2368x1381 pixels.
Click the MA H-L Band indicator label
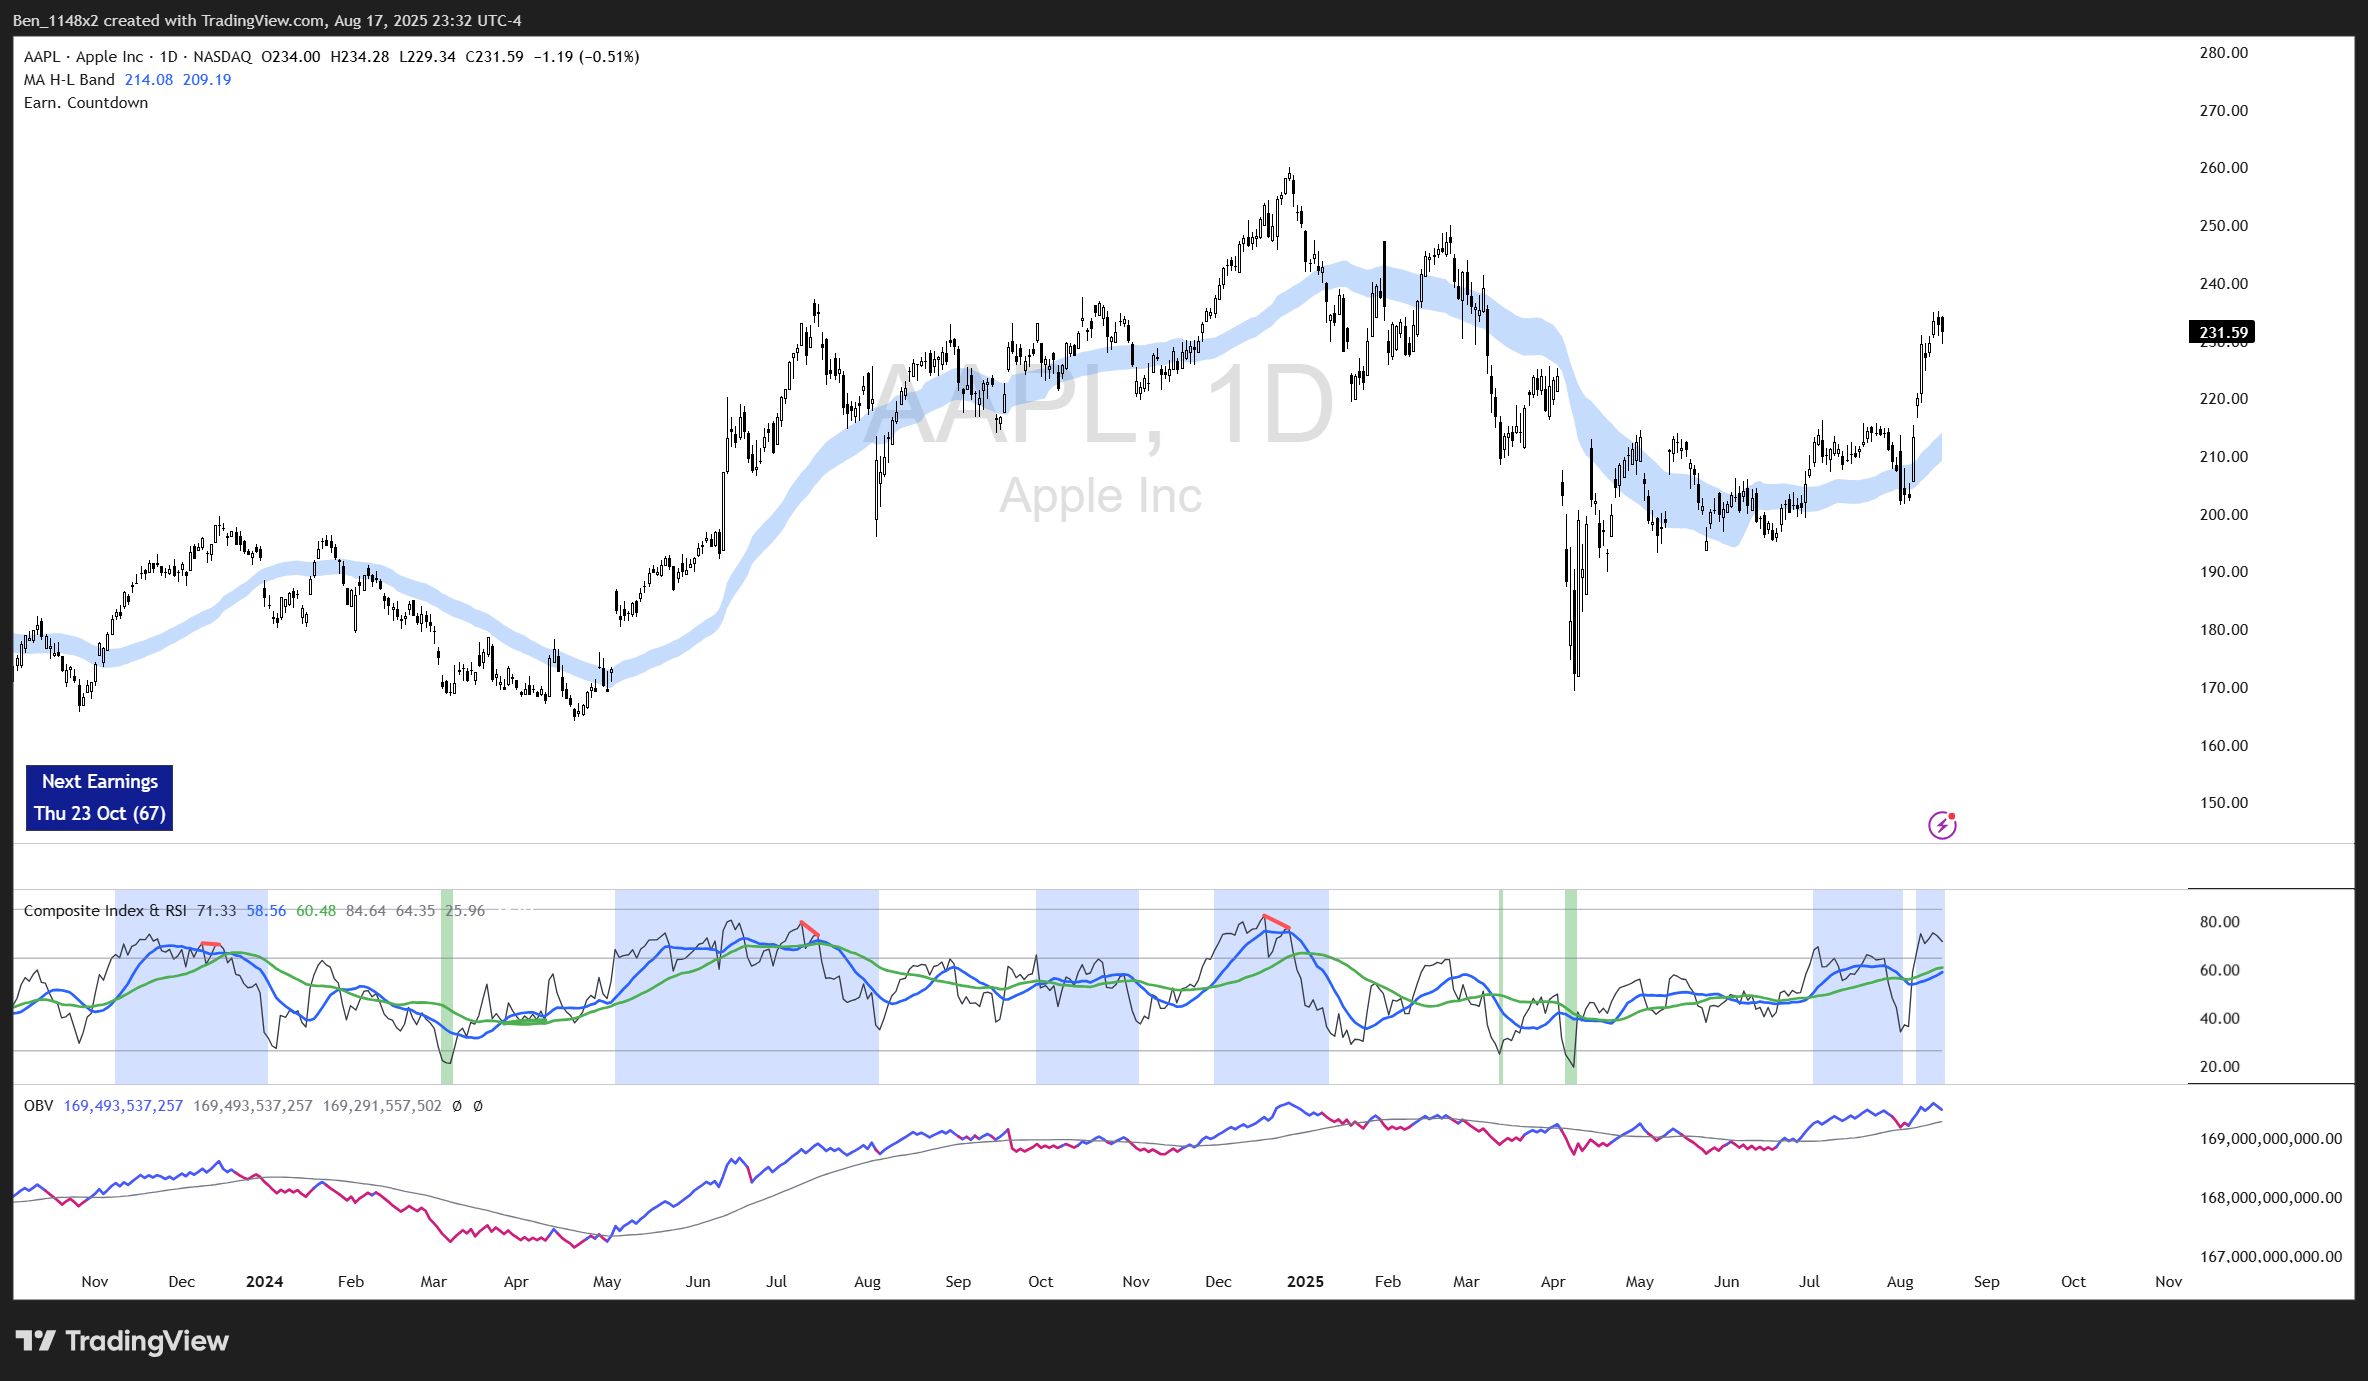pyautogui.click(x=69, y=80)
